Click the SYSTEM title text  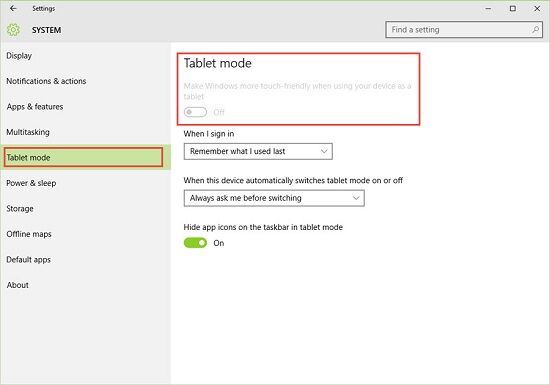[46, 30]
